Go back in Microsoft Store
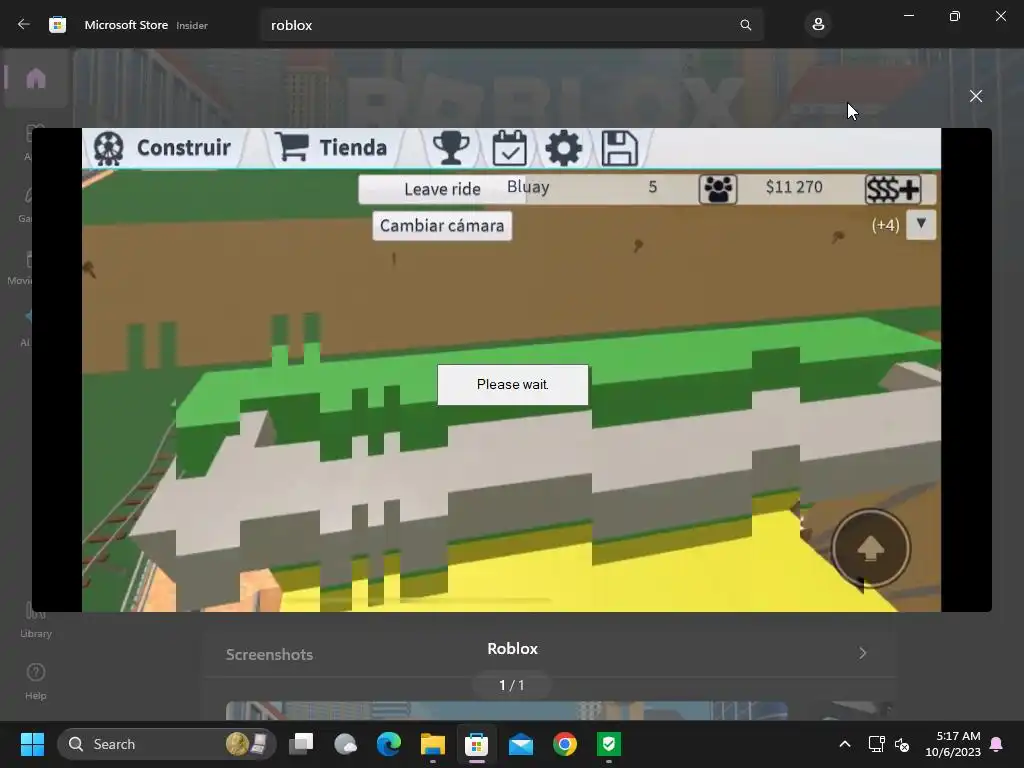 [x=24, y=25]
